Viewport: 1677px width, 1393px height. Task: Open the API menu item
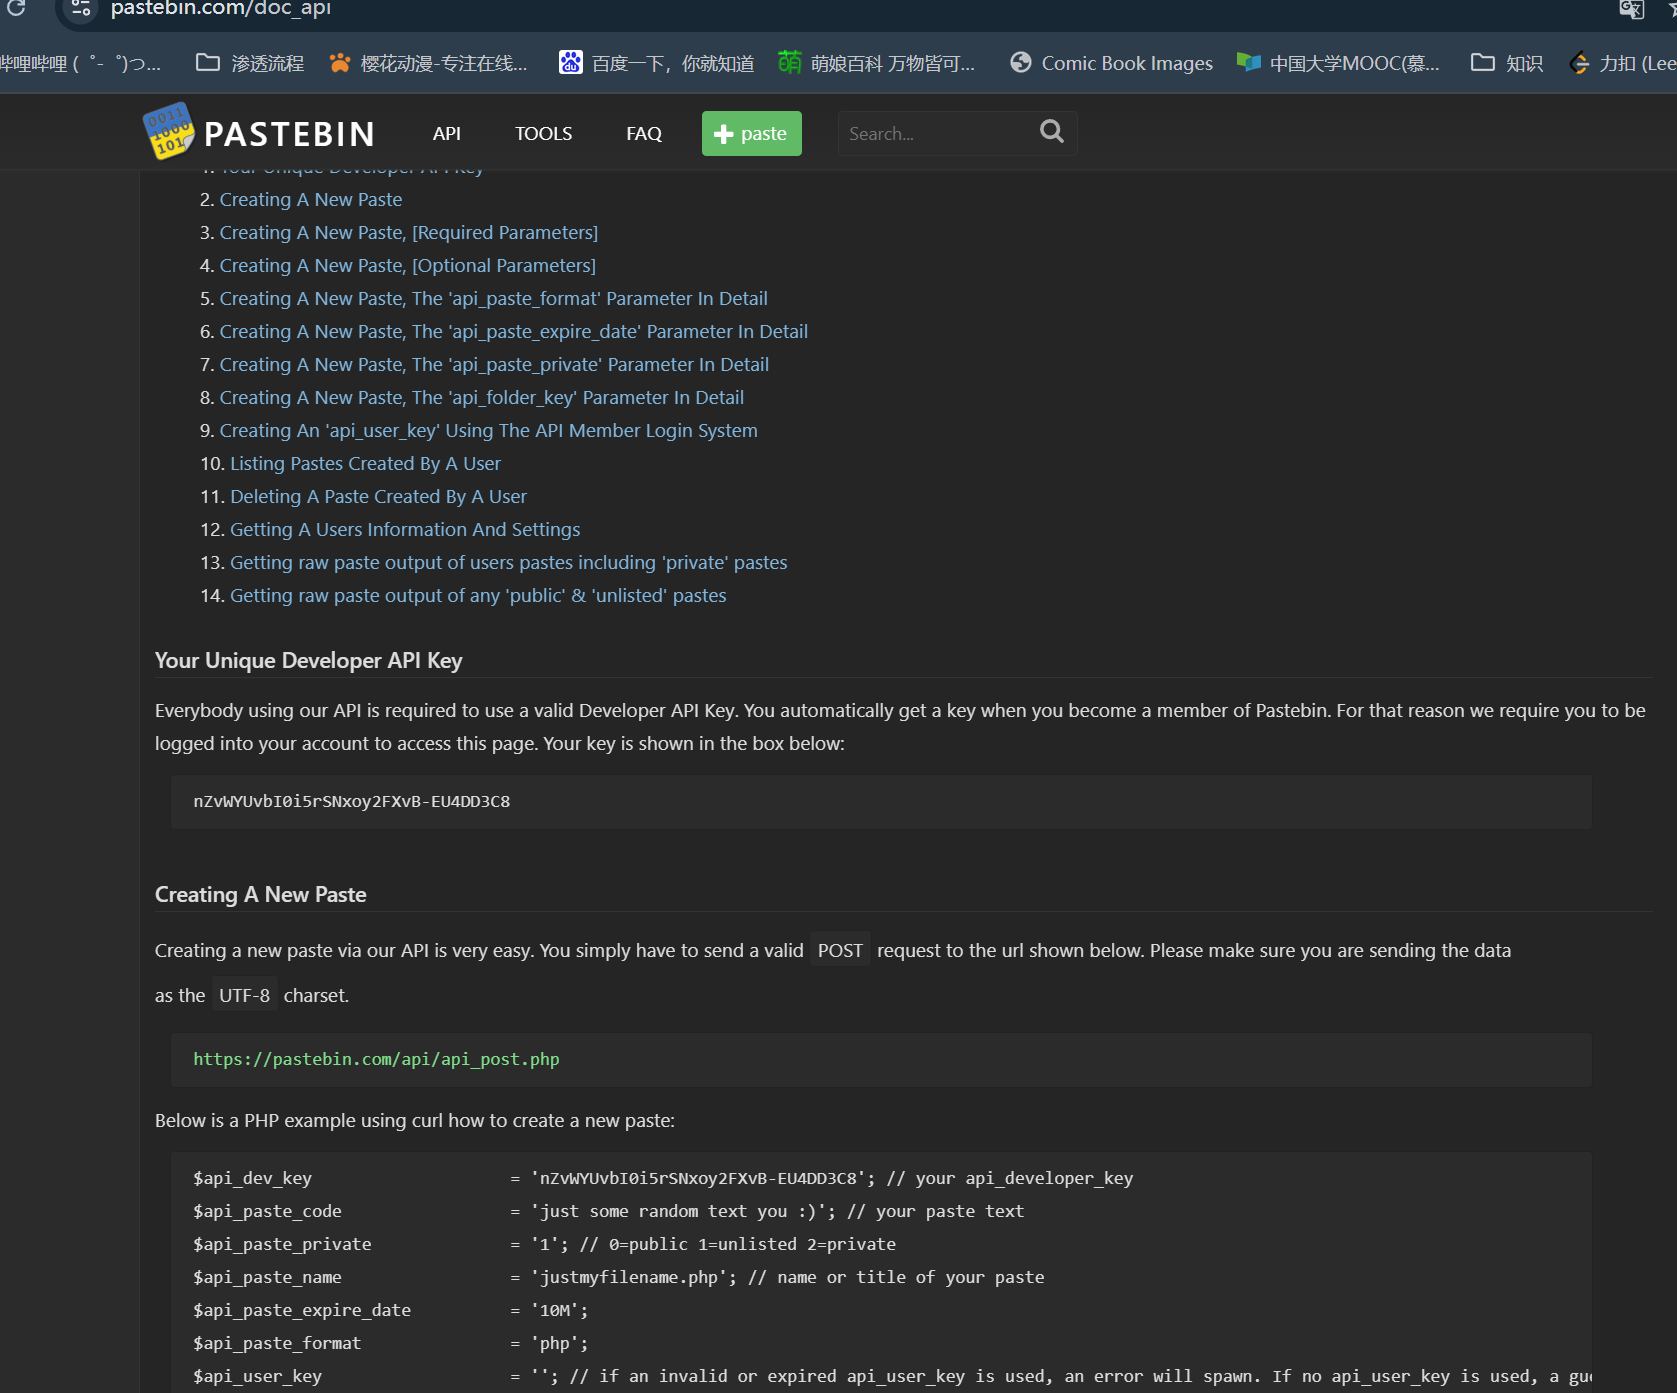447,133
